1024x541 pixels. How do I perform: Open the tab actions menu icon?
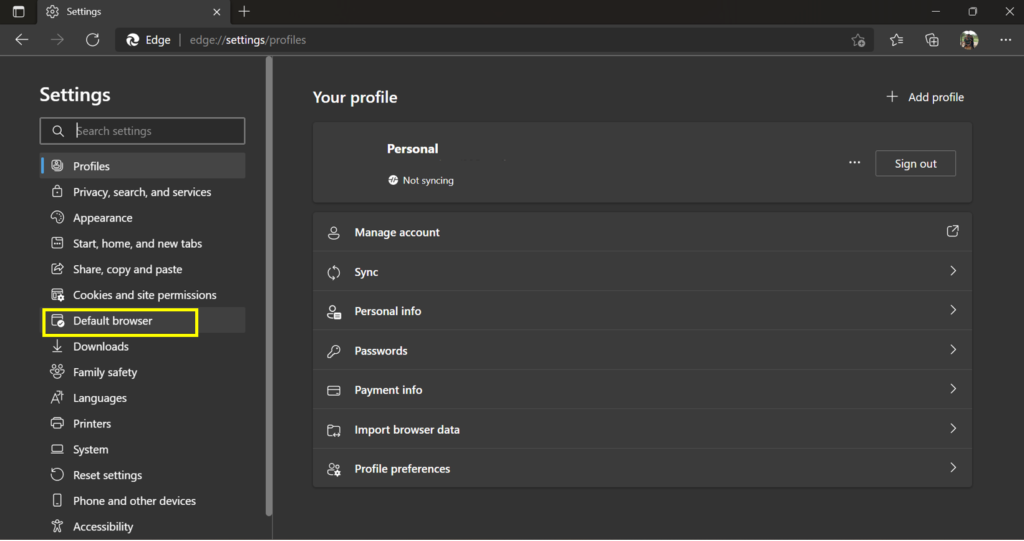click(18, 12)
